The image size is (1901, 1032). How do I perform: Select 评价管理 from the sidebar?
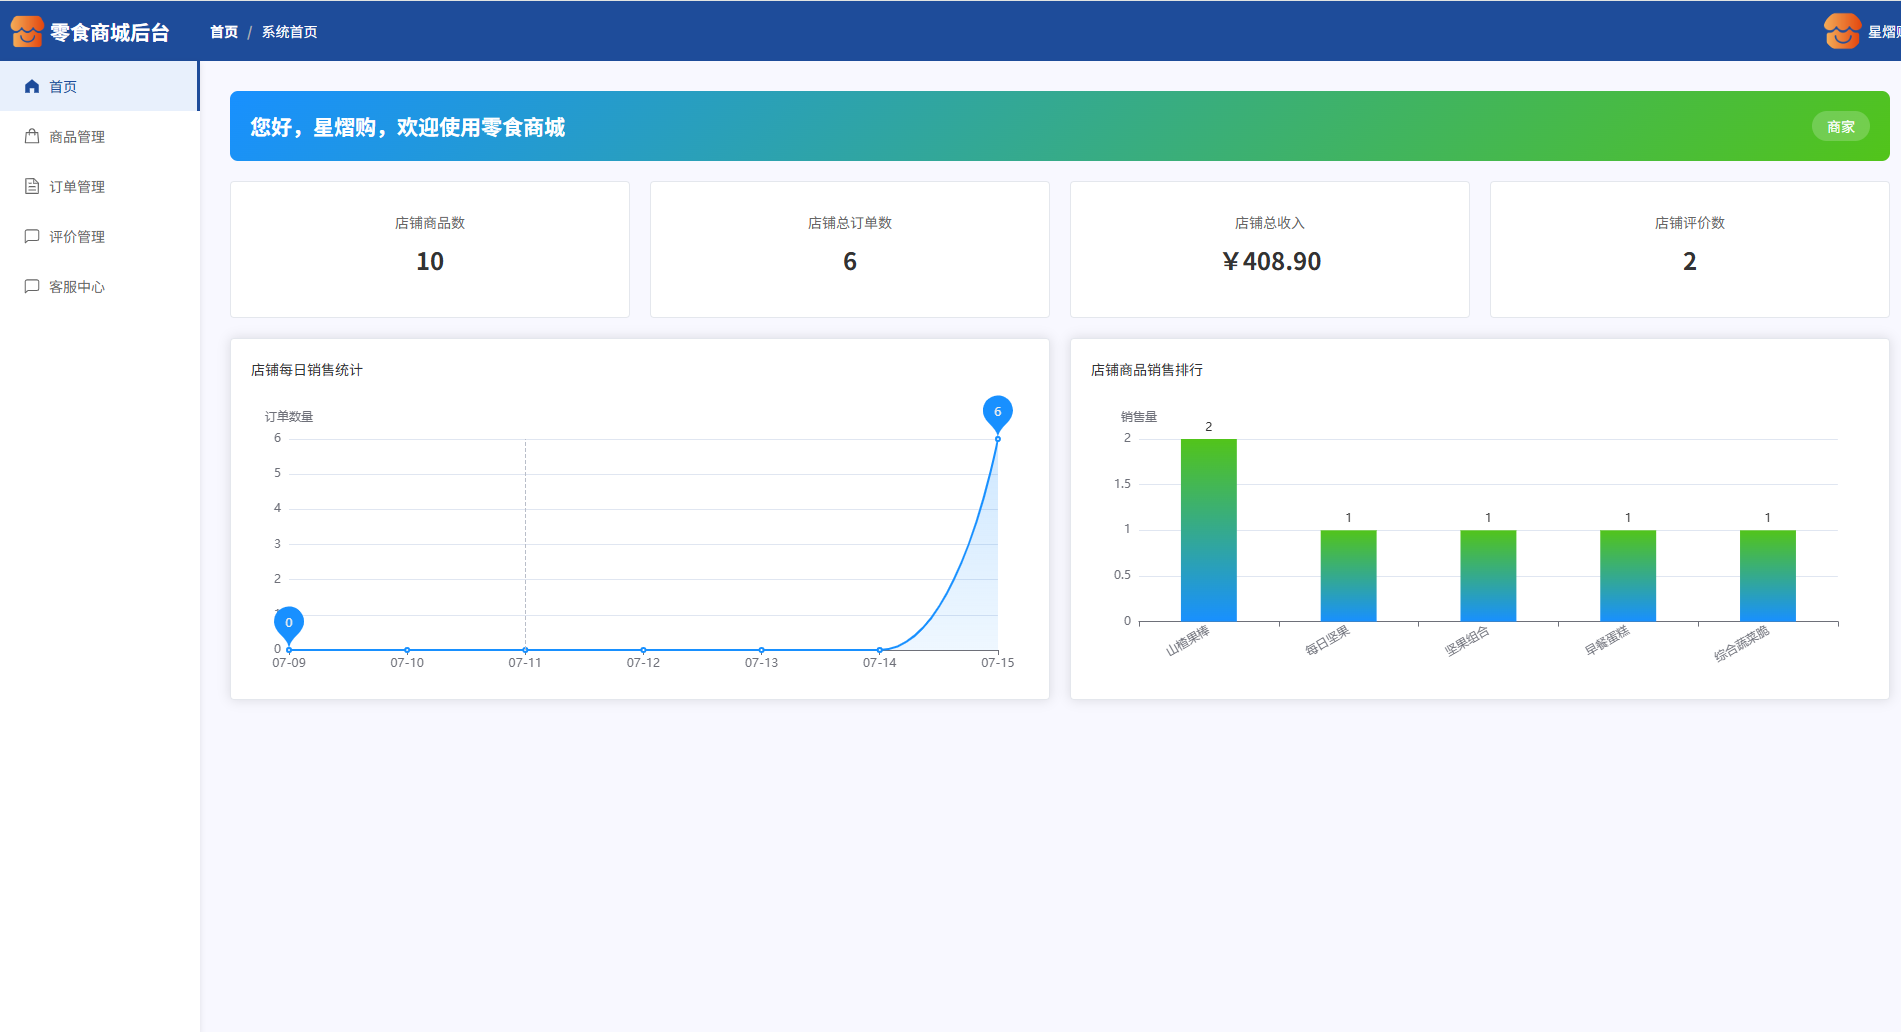(77, 237)
